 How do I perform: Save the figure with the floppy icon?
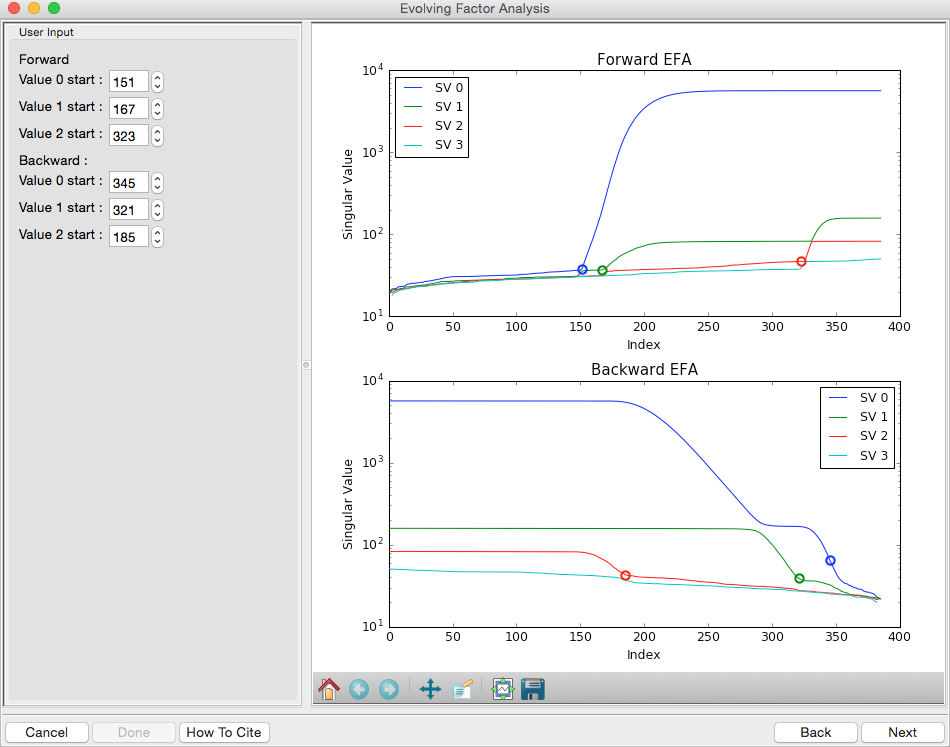(x=533, y=689)
